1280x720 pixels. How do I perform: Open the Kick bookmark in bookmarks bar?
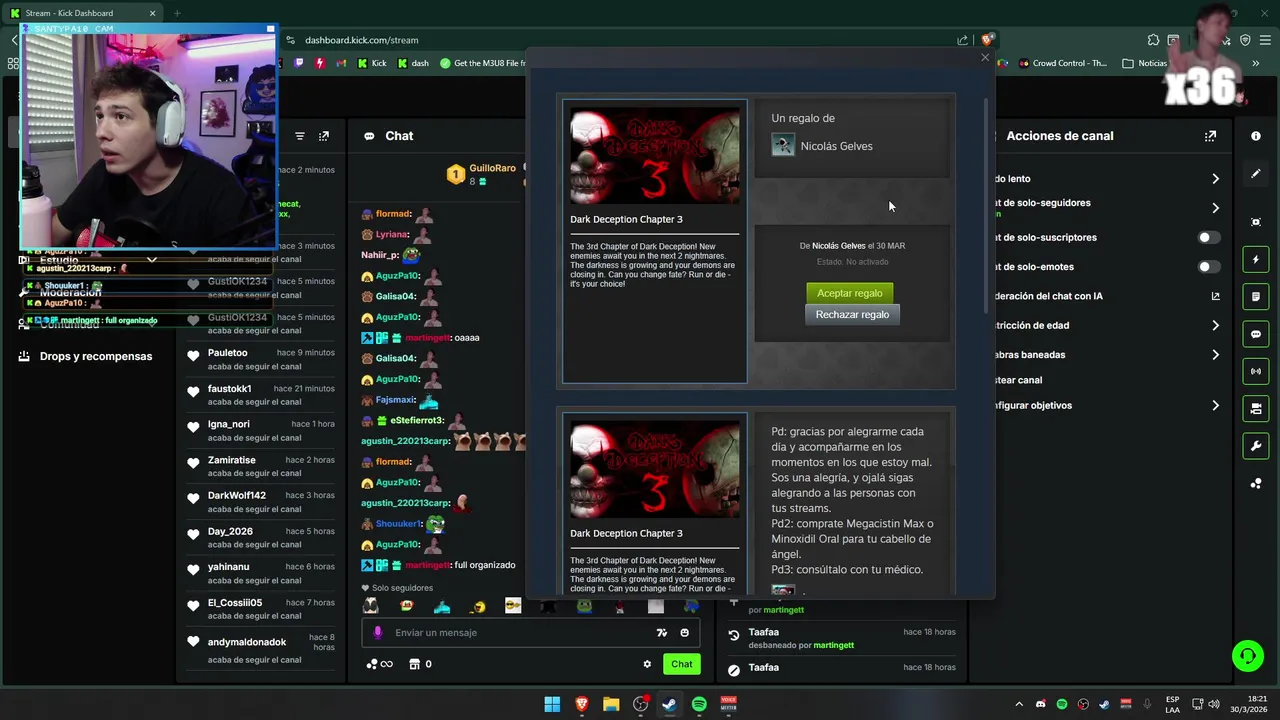[372, 63]
